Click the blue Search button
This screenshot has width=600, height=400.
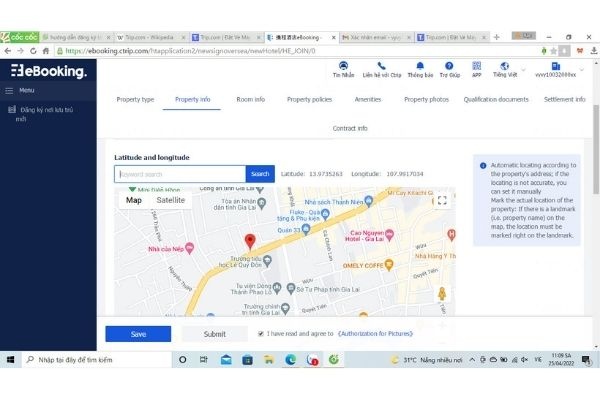coord(260,174)
